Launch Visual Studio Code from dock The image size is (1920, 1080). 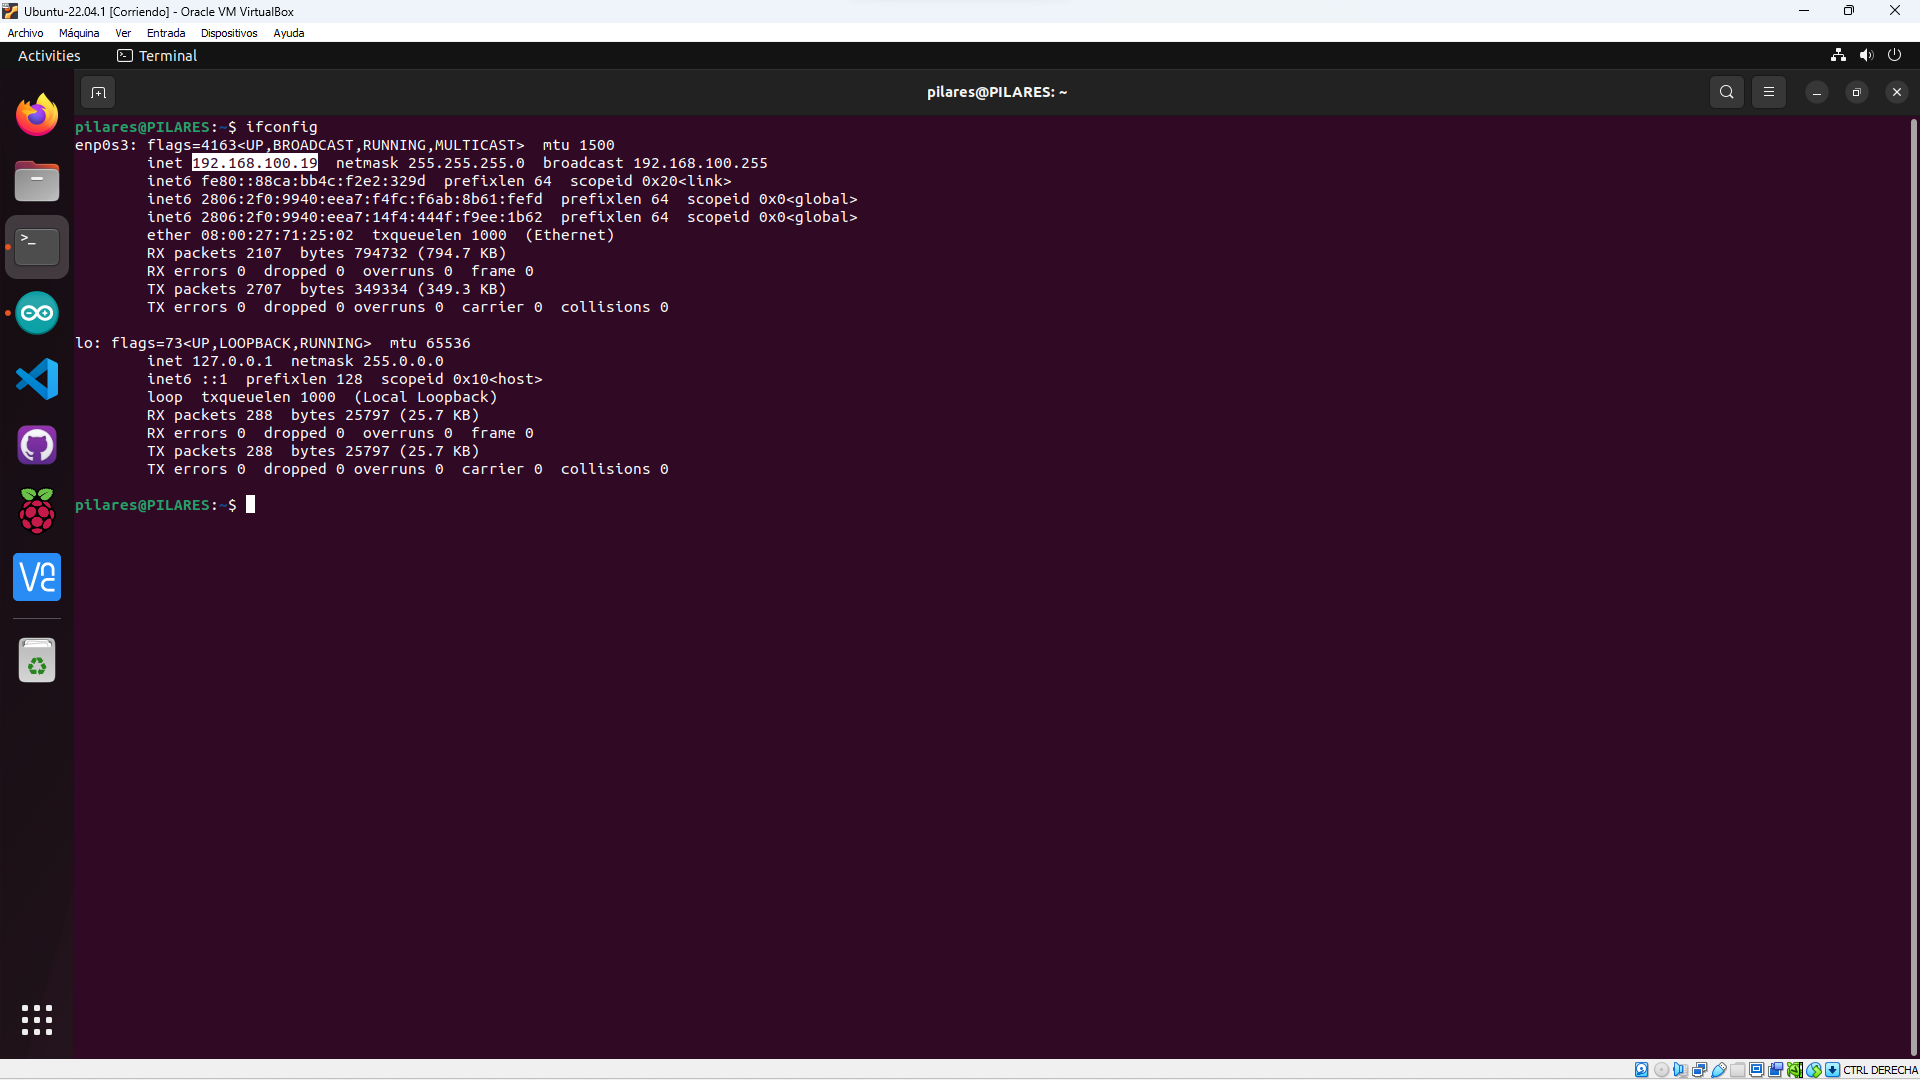[x=37, y=379]
